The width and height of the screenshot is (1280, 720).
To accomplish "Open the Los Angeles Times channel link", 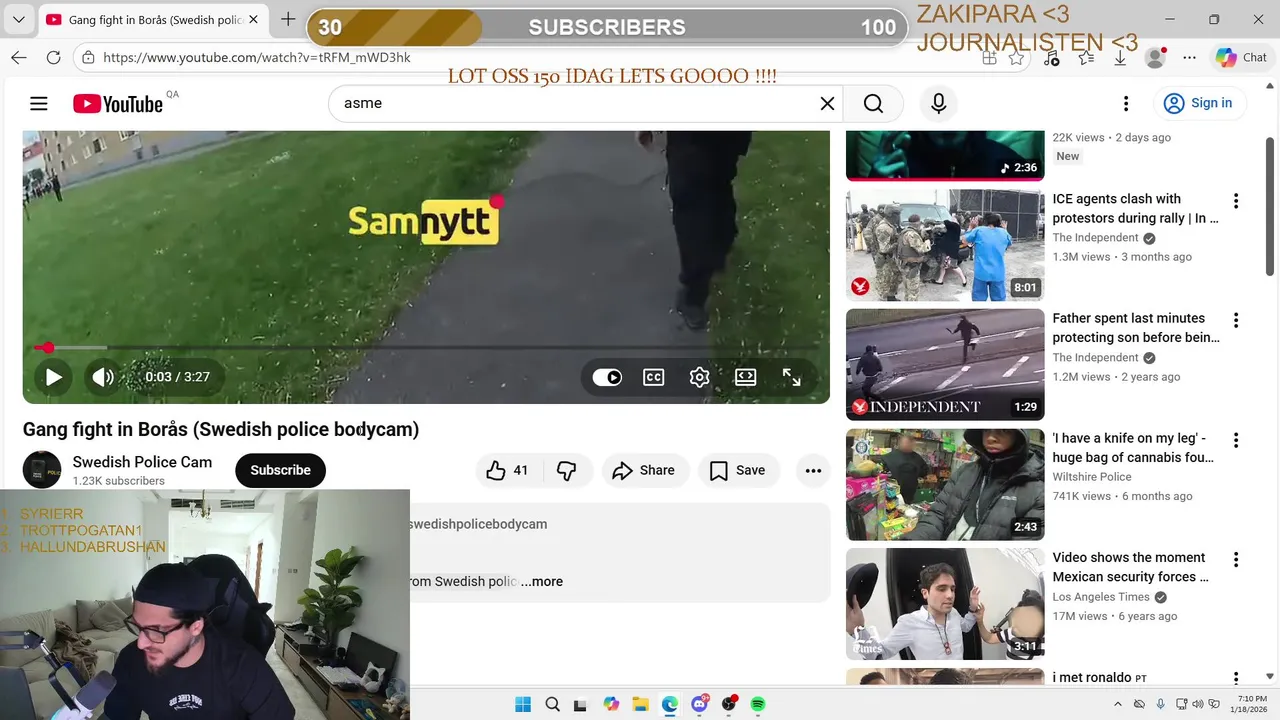I will click(1101, 597).
